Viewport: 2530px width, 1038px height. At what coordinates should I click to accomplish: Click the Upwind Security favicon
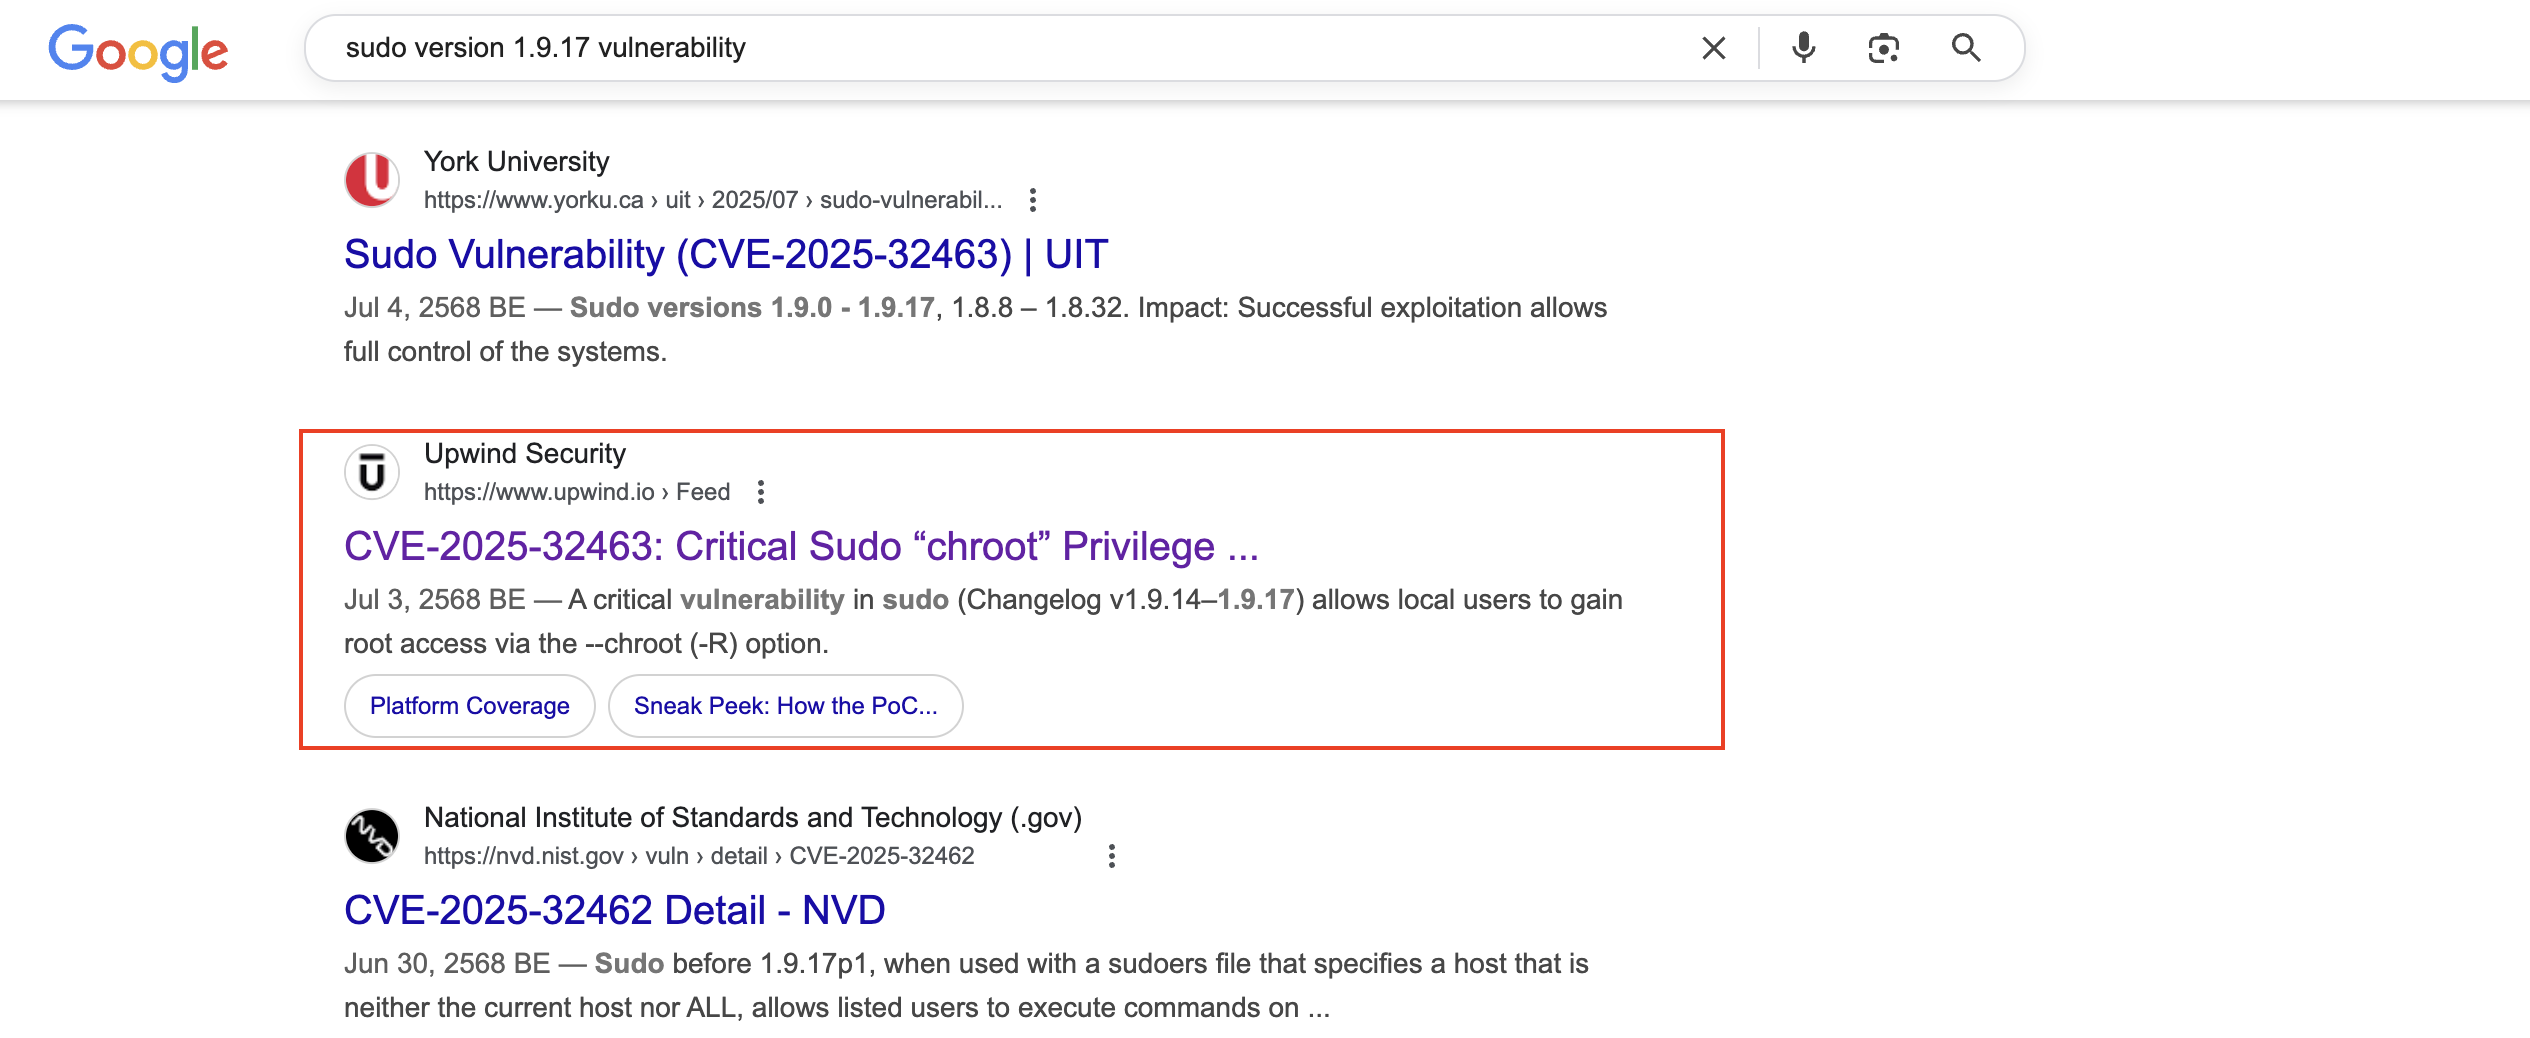point(372,472)
